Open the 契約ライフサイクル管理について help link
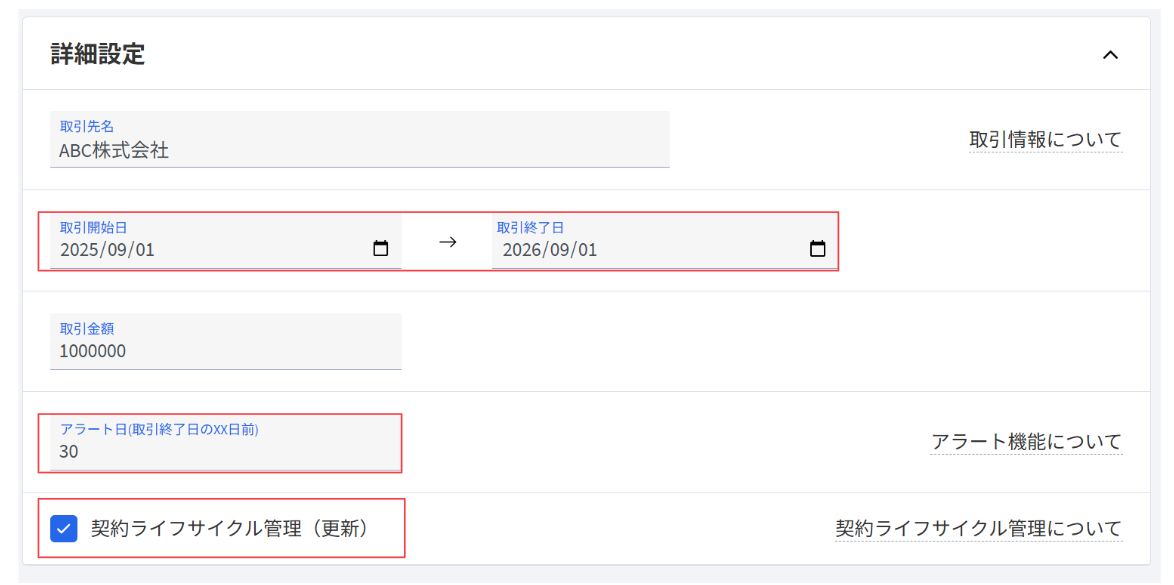 coord(978,528)
